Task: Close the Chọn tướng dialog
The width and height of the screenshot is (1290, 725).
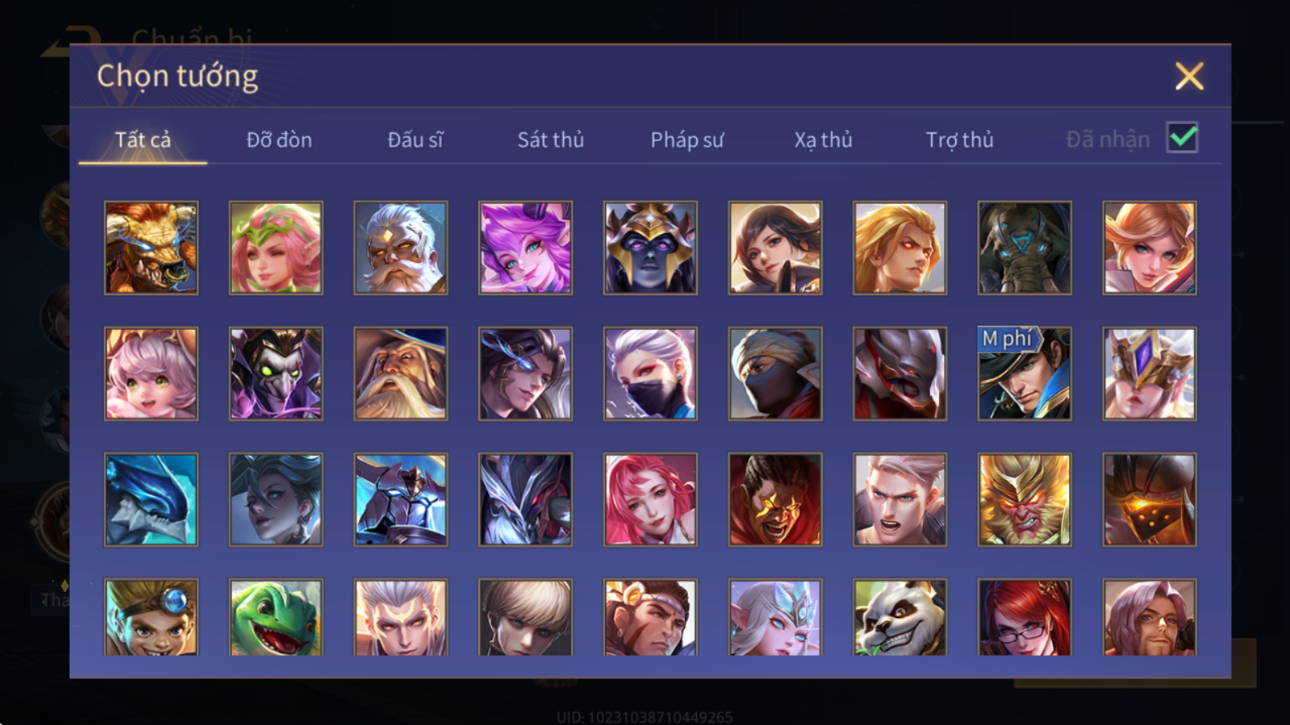Action: coord(1189,76)
